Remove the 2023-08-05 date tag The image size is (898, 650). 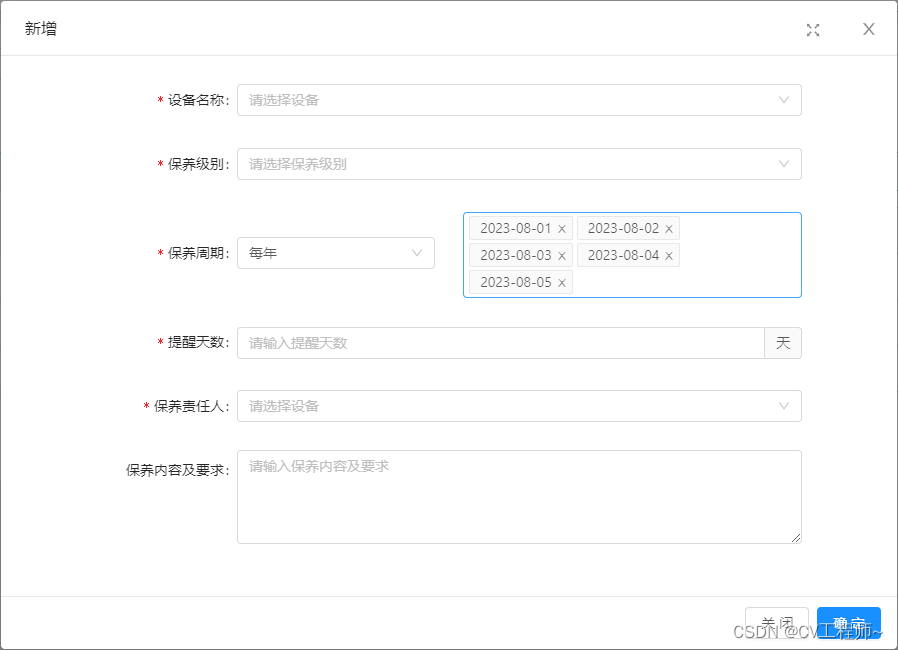[562, 283]
